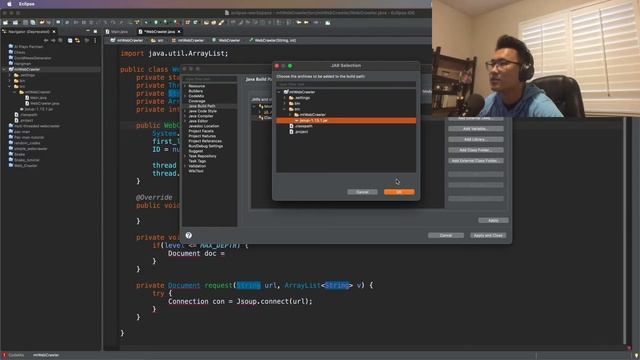Image resolution: width=640 pixels, height=360 pixels.
Task: Select .classpath in JAR Selection dialog
Action: coord(301,126)
